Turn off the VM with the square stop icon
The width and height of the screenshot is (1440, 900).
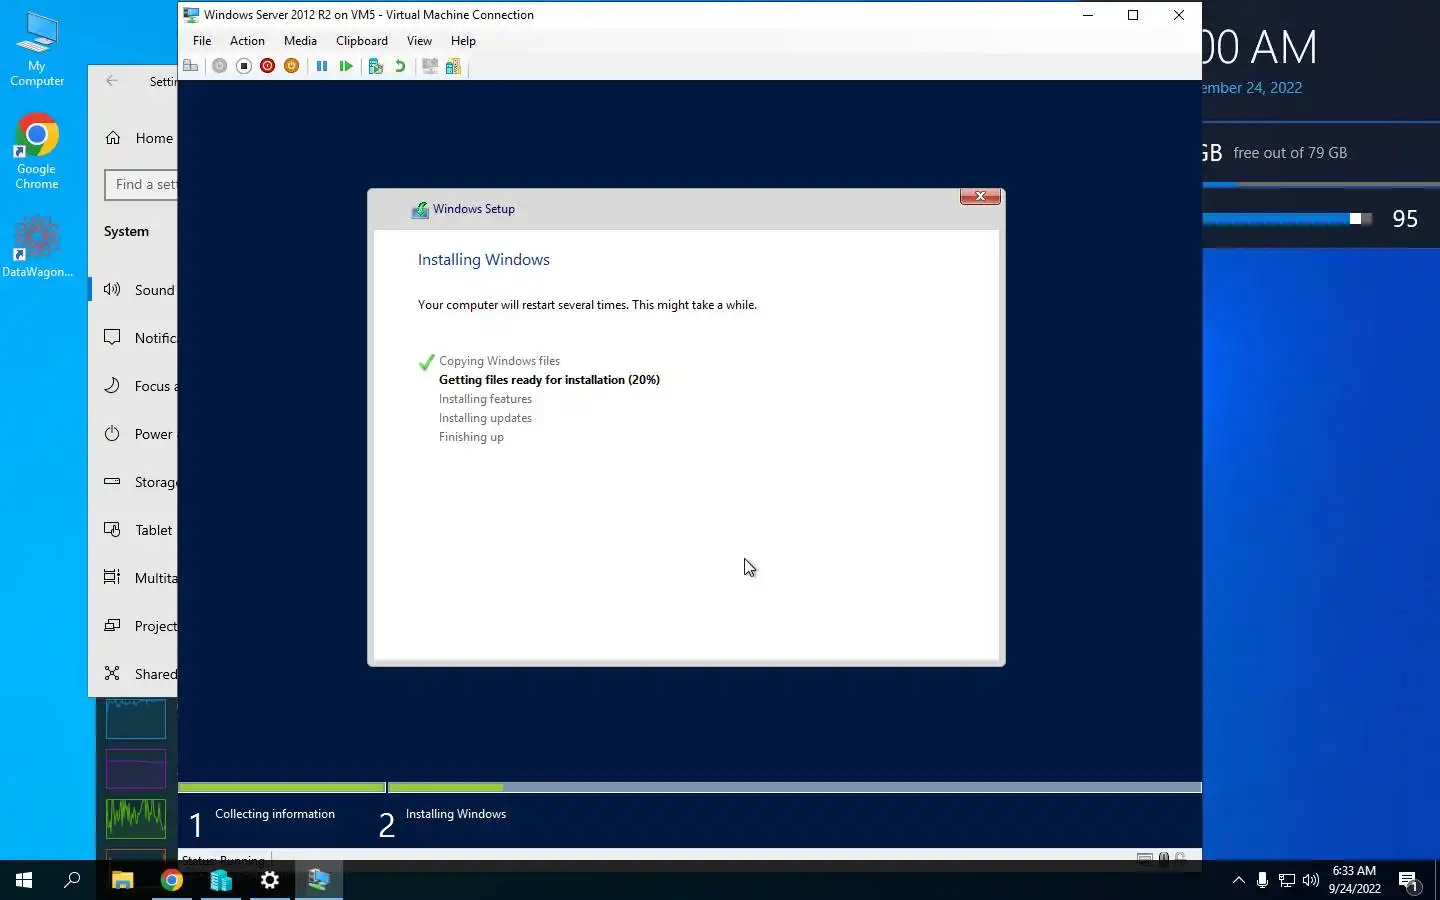click(243, 66)
